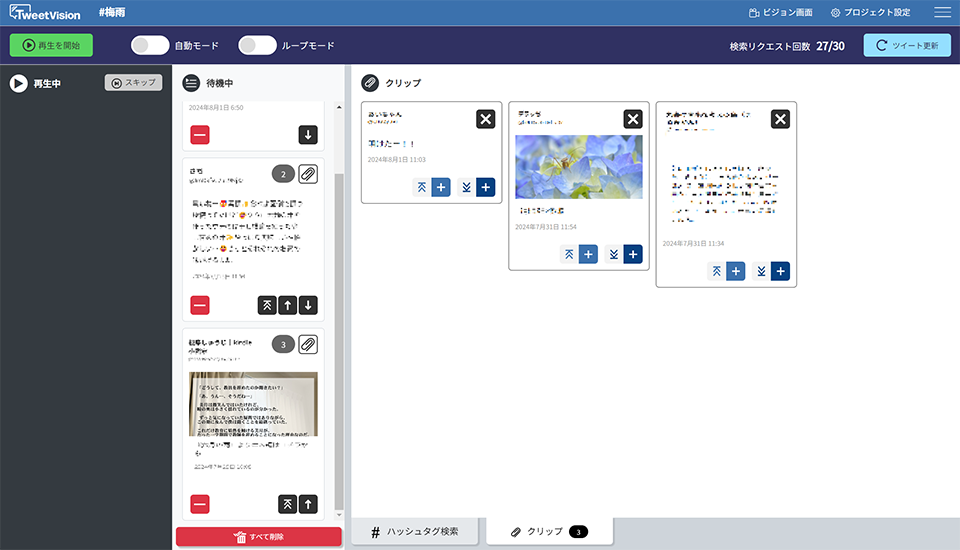Viewport: 960px width, 550px height.
Task: Open プロジェクト設定 from the header
Action: click(870, 12)
